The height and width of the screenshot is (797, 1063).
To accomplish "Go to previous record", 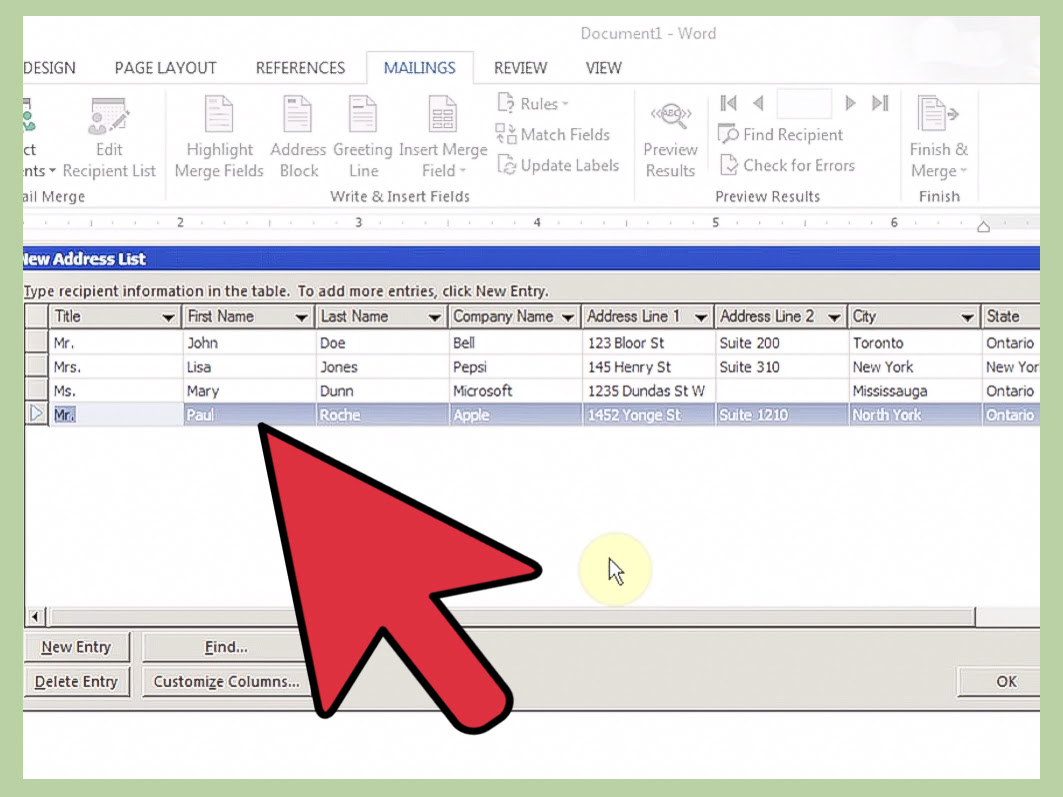I will [759, 103].
